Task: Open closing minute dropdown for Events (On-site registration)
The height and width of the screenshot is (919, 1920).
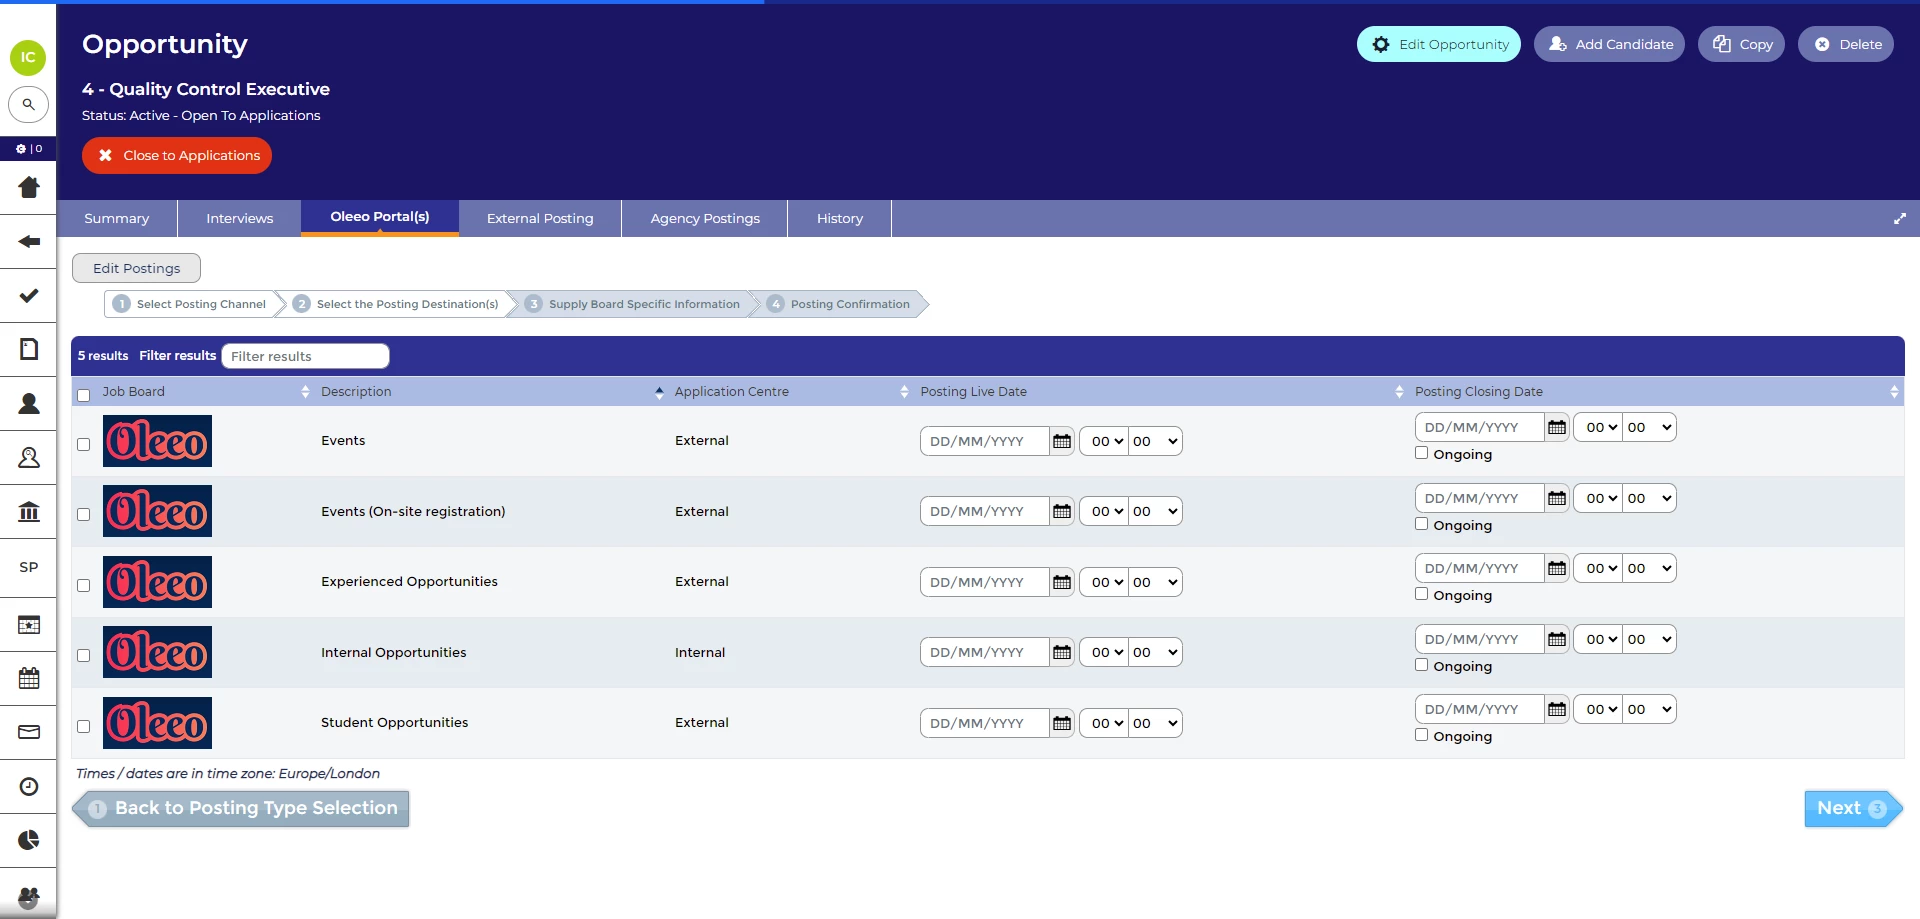Action: point(1649,498)
